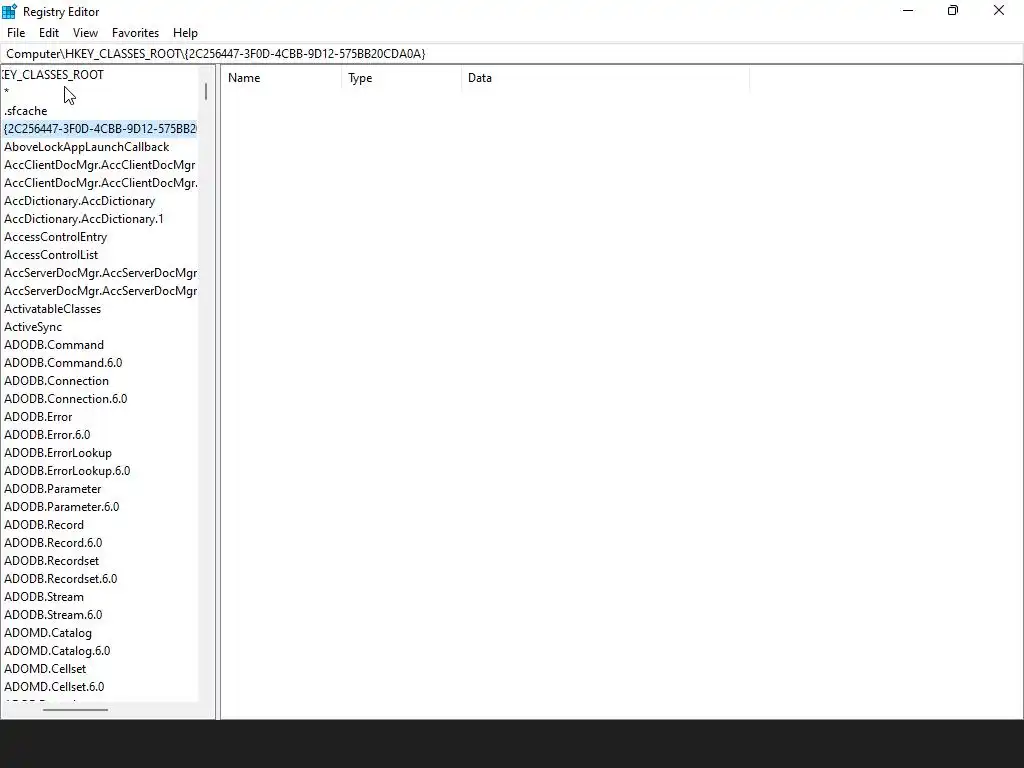
Task: Select the ADODB.Error.6.0 key
Action: tap(47, 435)
